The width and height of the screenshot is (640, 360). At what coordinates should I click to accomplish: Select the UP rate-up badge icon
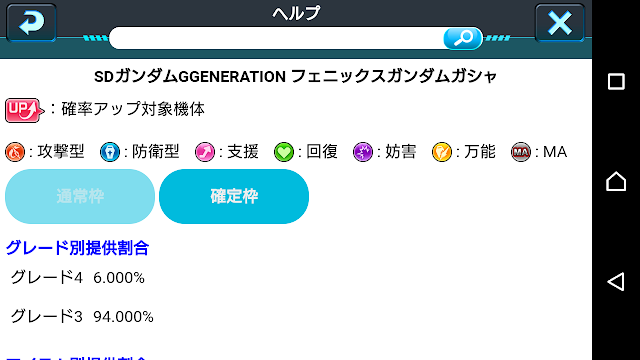(x=24, y=110)
